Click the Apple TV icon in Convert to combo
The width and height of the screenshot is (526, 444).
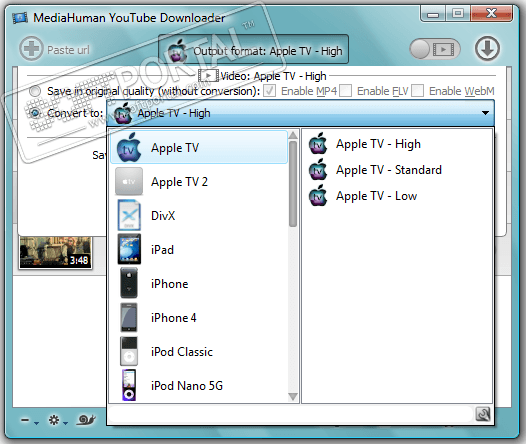(123, 113)
